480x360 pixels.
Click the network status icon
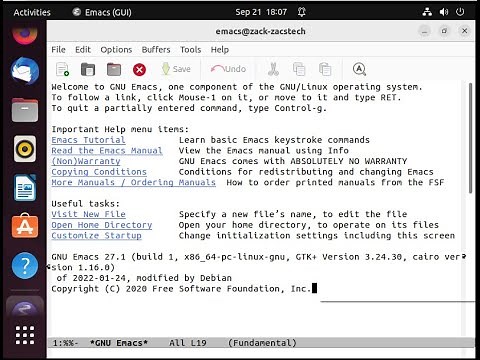[427, 12]
